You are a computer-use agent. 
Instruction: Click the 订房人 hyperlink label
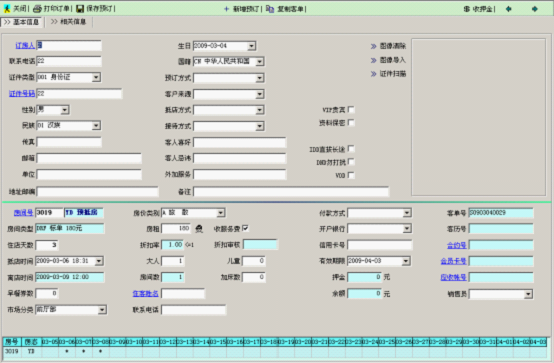click(25, 45)
